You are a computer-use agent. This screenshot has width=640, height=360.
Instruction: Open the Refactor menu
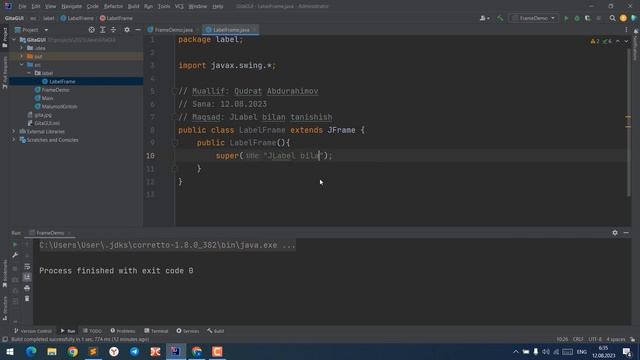coord(113,7)
